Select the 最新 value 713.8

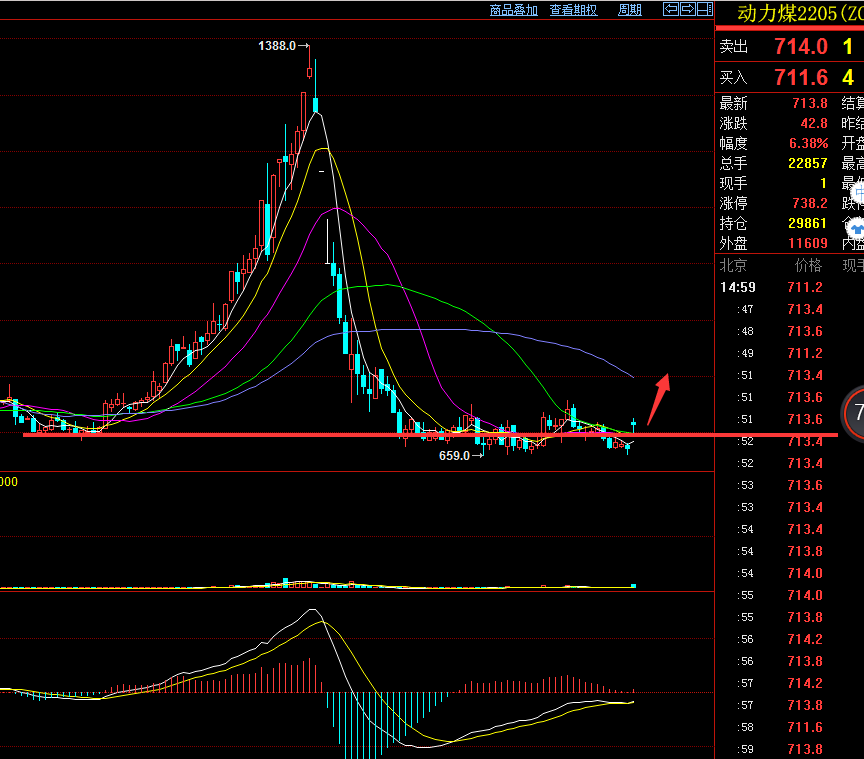[x=810, y=103]
